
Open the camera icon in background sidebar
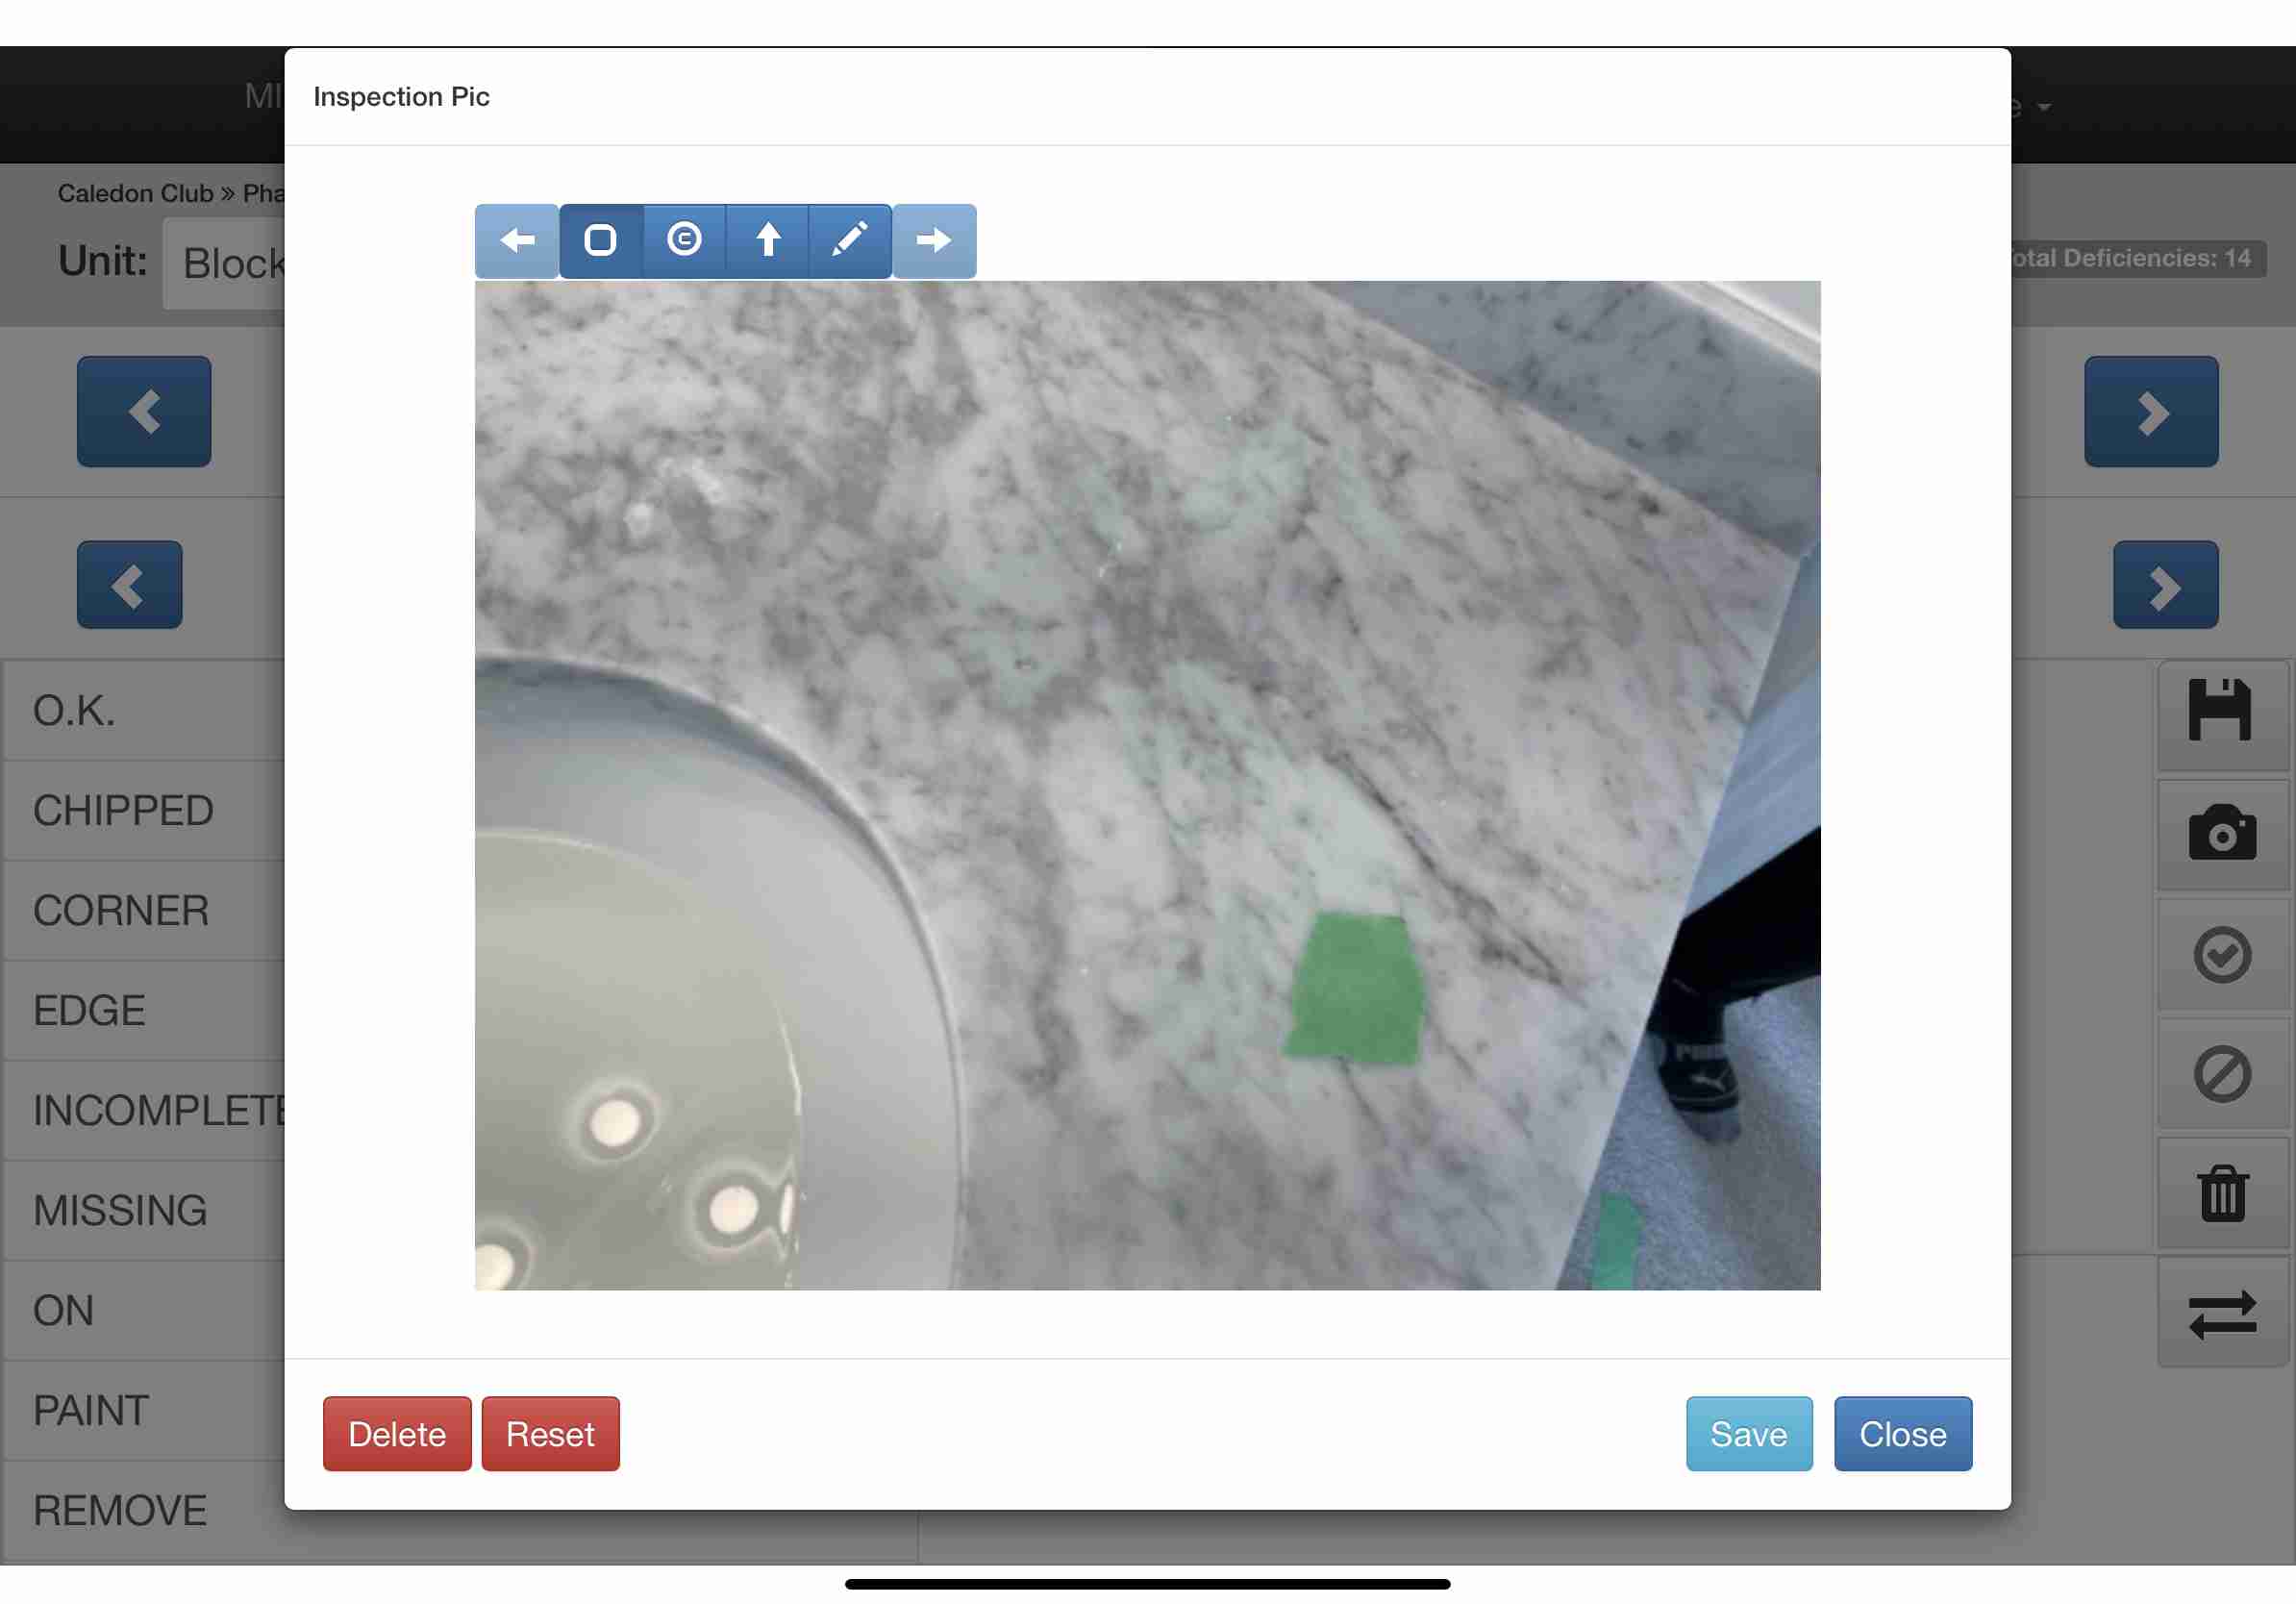coord(2222,833)
